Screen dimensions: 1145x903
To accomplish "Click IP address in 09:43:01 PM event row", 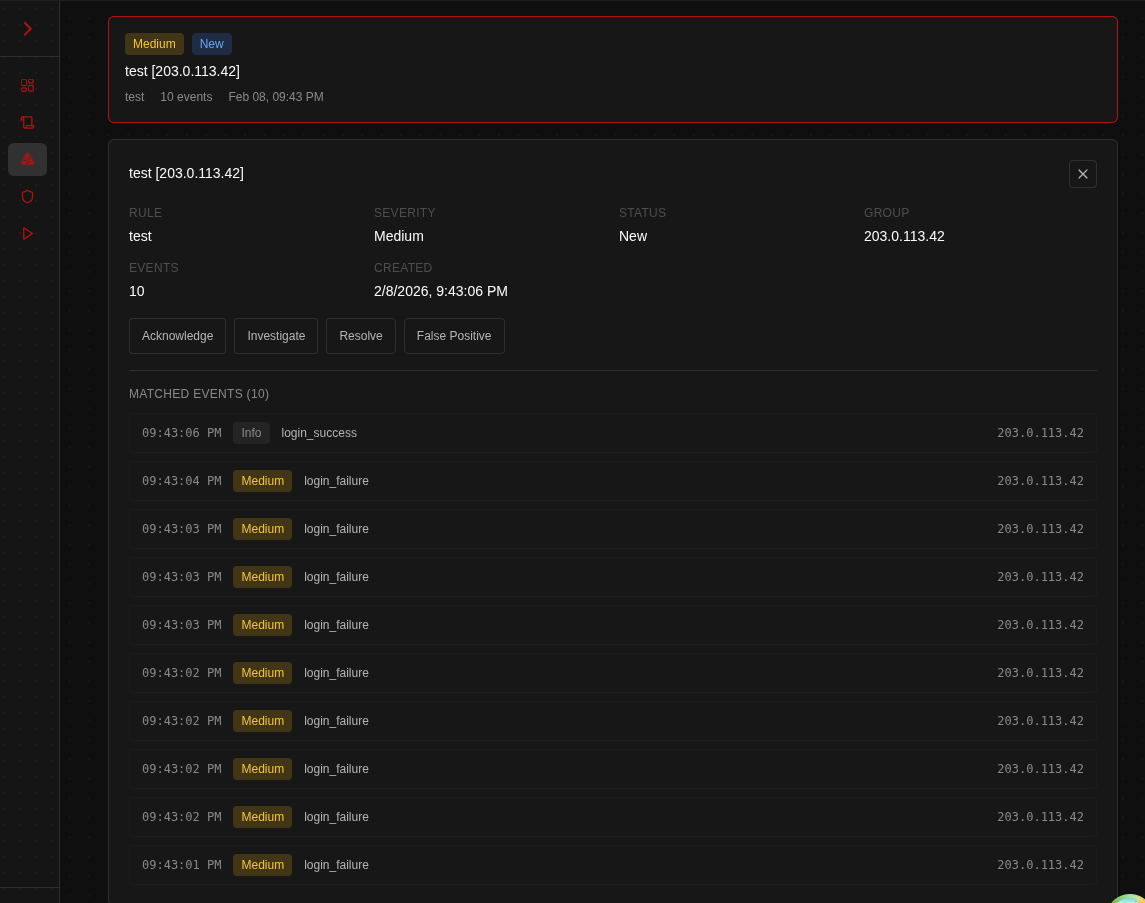I will [x=1041, y=865].
